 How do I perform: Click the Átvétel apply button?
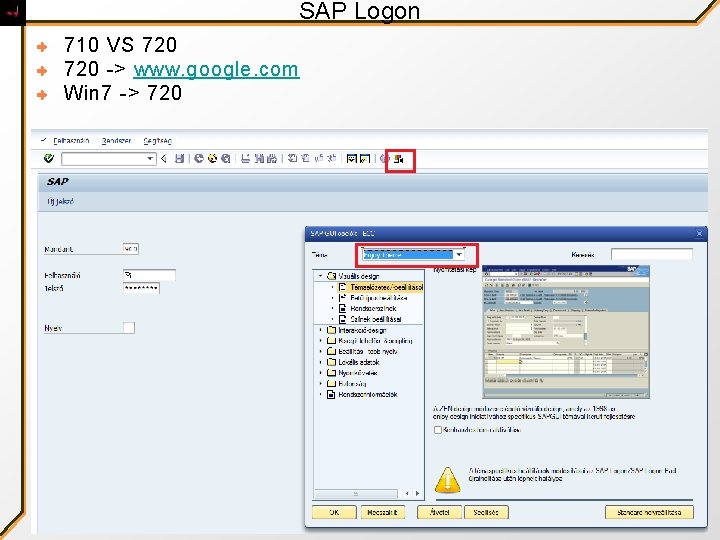point(439,512)
